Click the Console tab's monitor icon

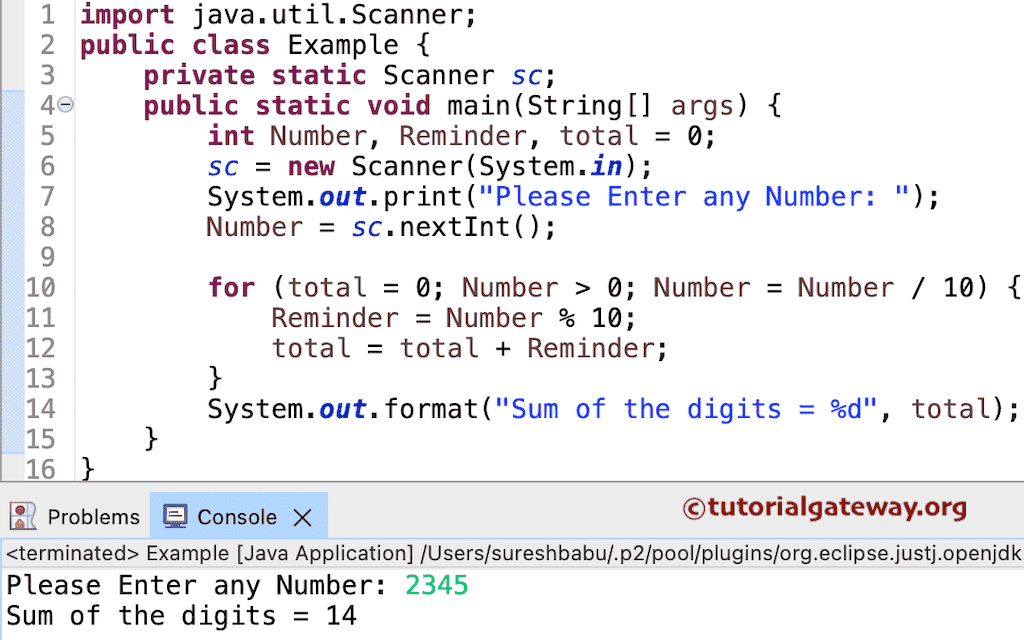click(175, 516)
